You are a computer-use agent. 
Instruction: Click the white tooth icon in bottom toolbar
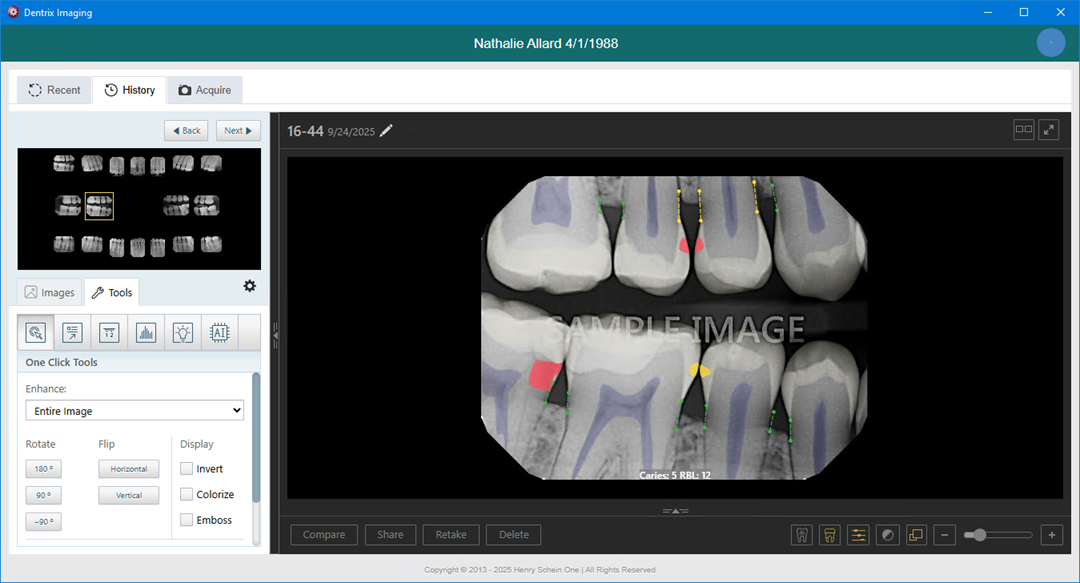tap(801, 535)
